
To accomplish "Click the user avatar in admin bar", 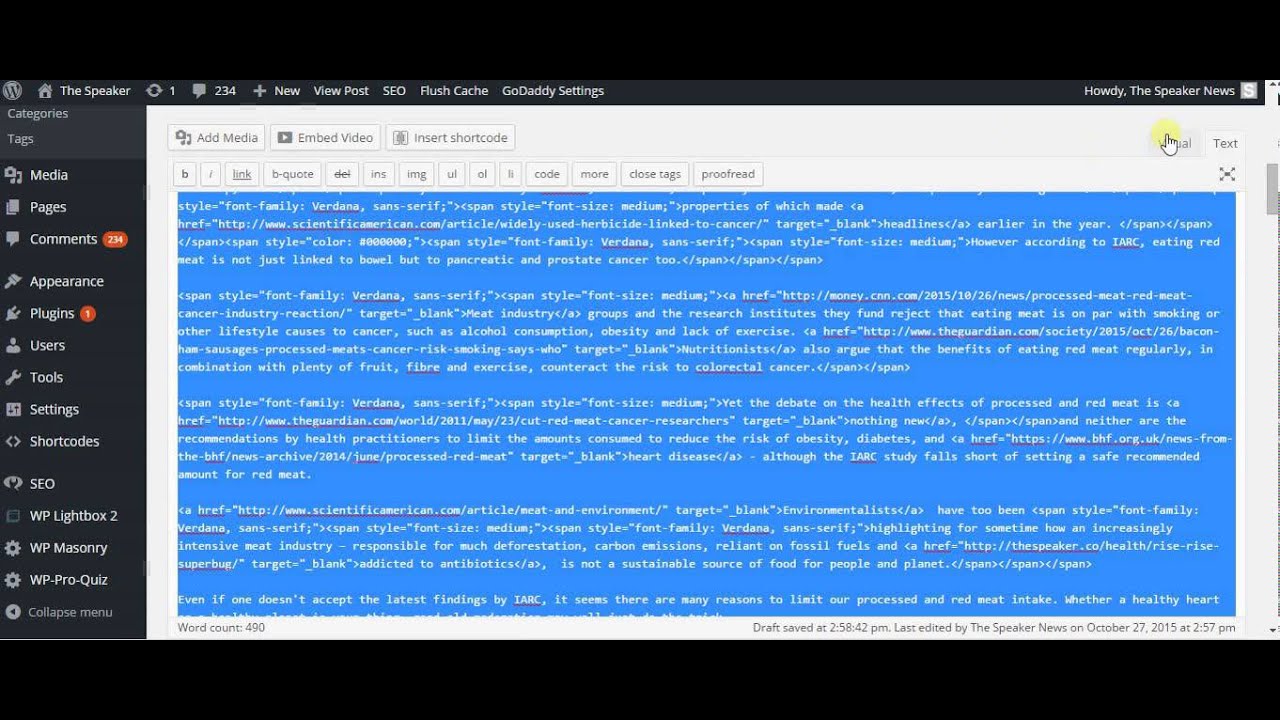I will (x=1249, y=90).
